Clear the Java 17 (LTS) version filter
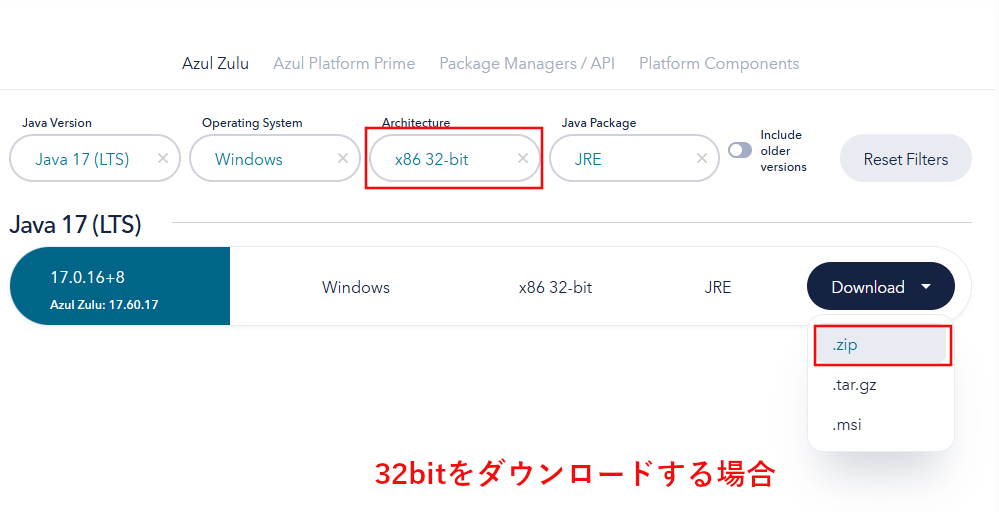The width and height of the screenshot is (999, 512). point(163,158)
